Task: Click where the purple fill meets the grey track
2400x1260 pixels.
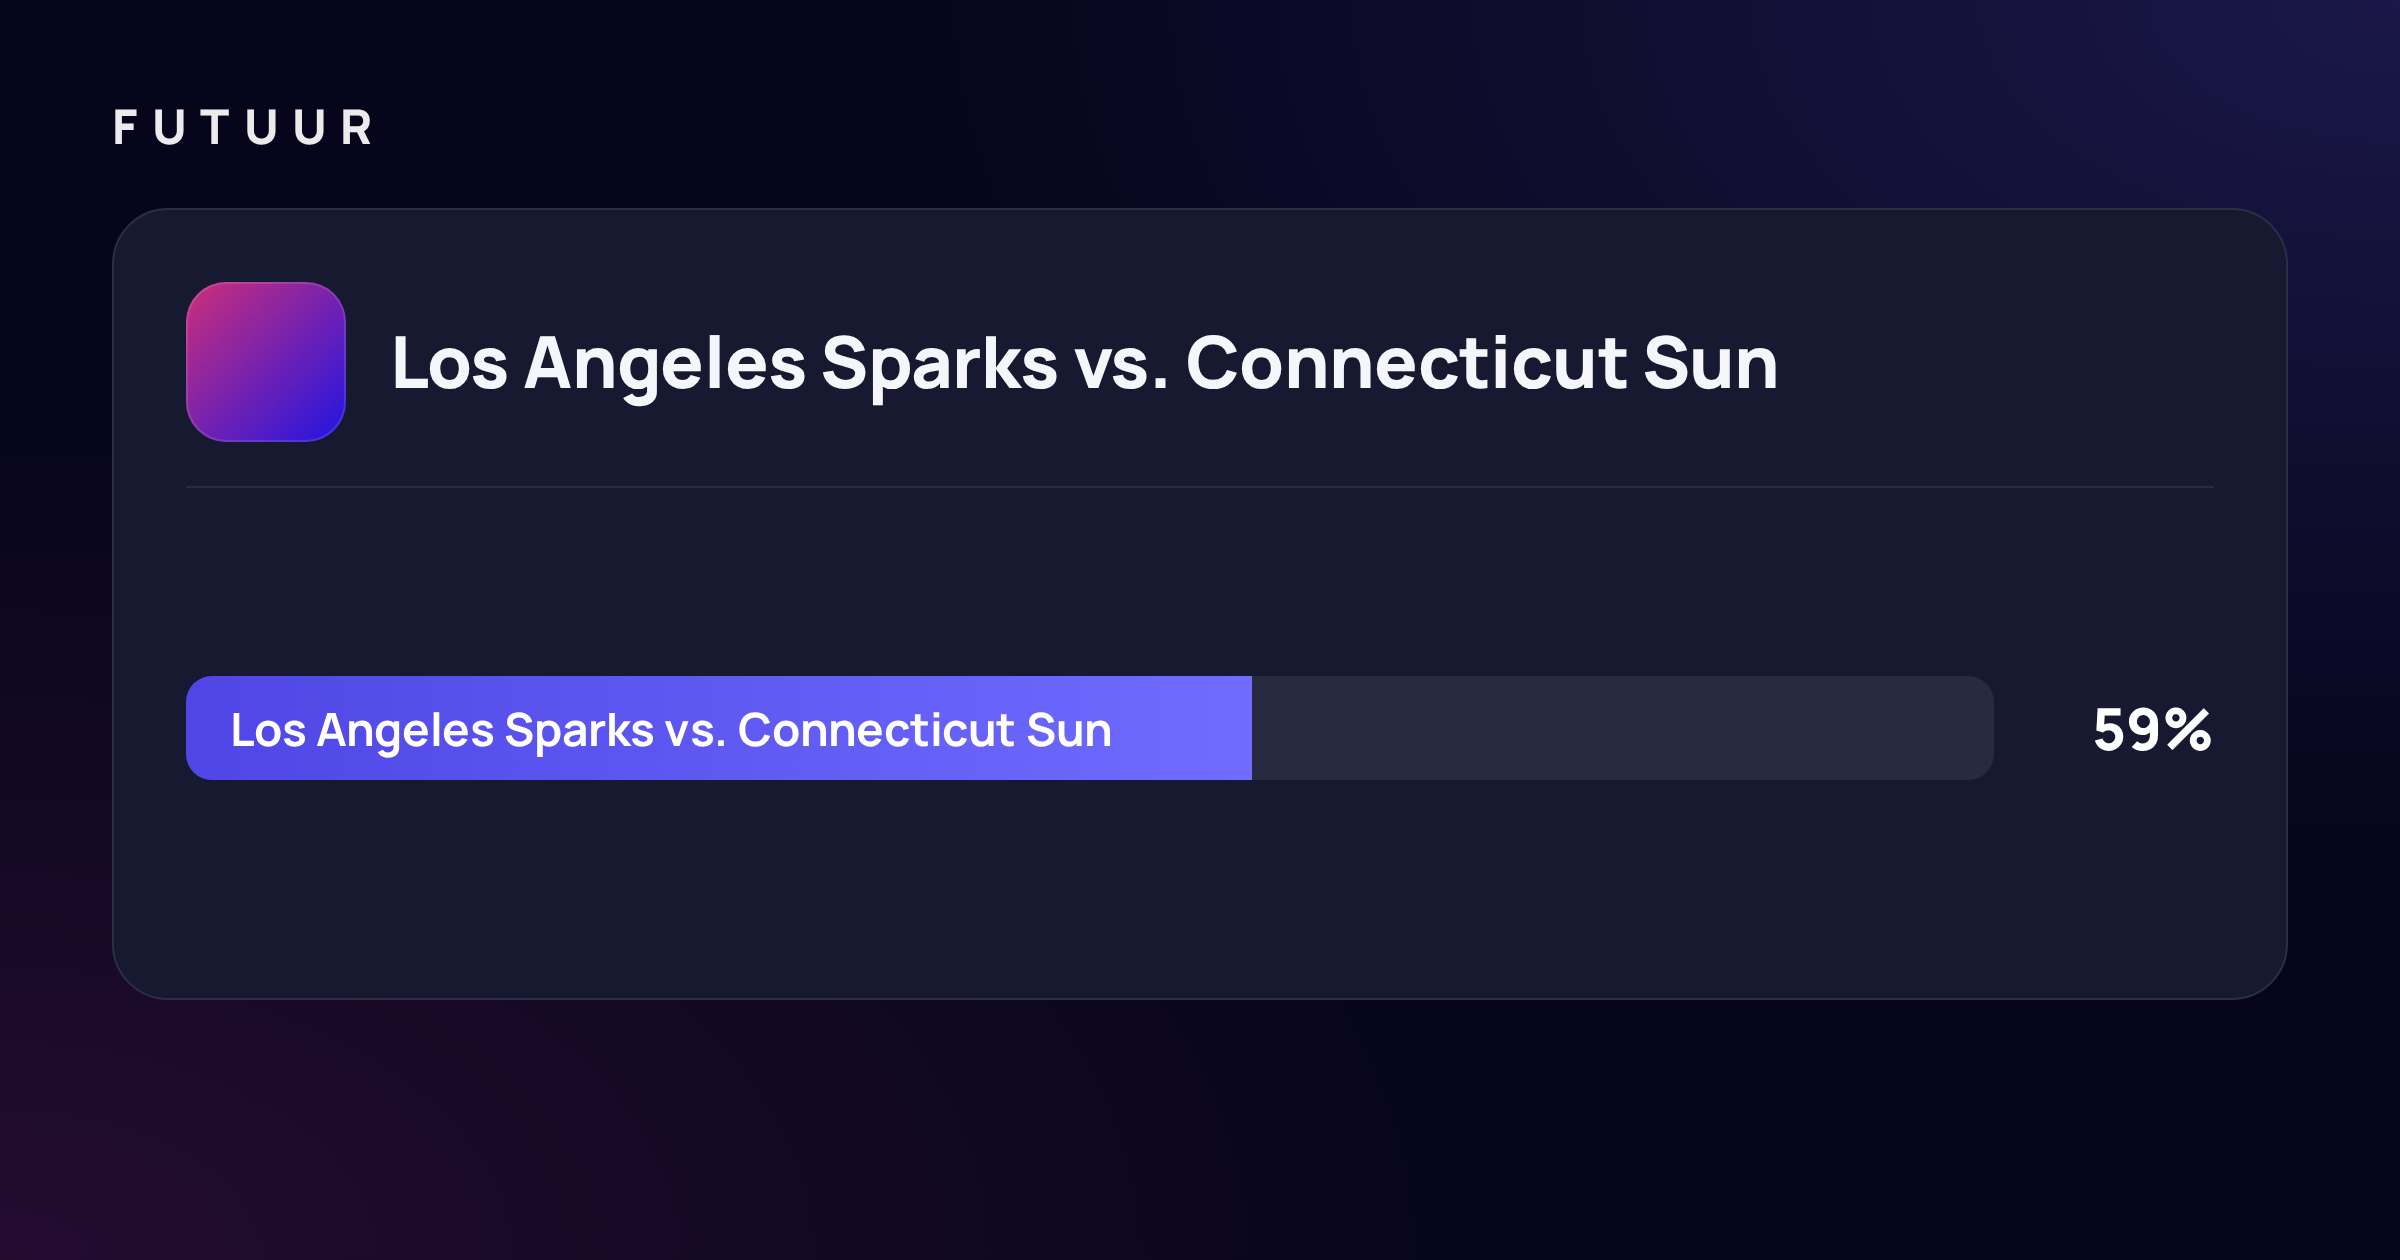Action: 1252,728
